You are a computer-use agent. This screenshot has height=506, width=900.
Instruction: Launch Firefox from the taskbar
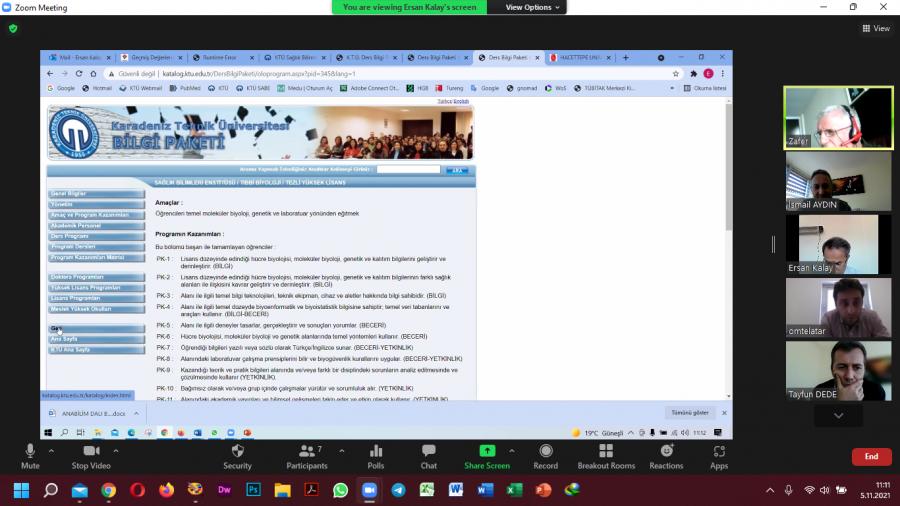tap(166, 490)
